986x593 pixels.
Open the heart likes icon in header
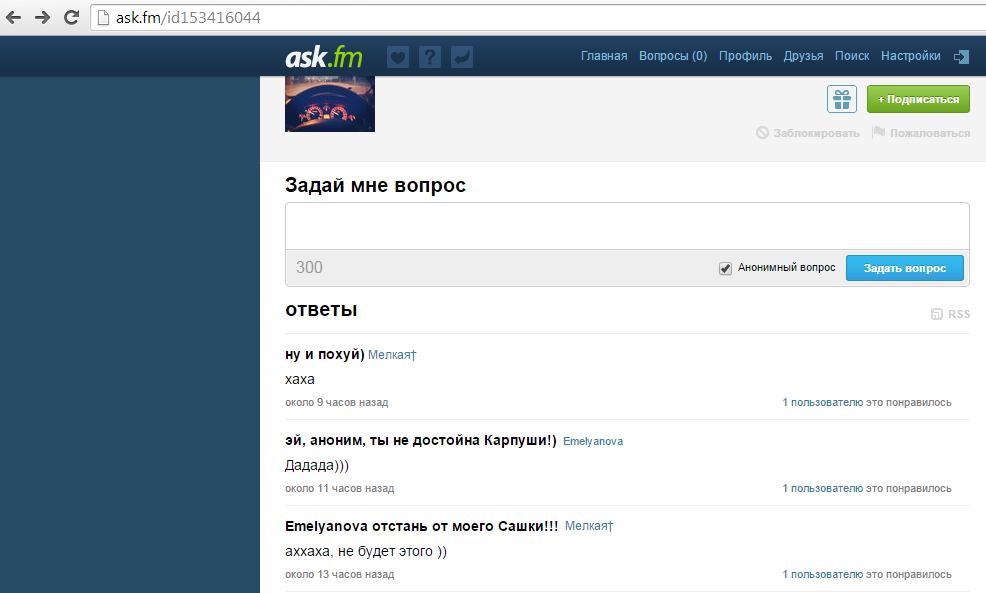[x=397, y=57]
